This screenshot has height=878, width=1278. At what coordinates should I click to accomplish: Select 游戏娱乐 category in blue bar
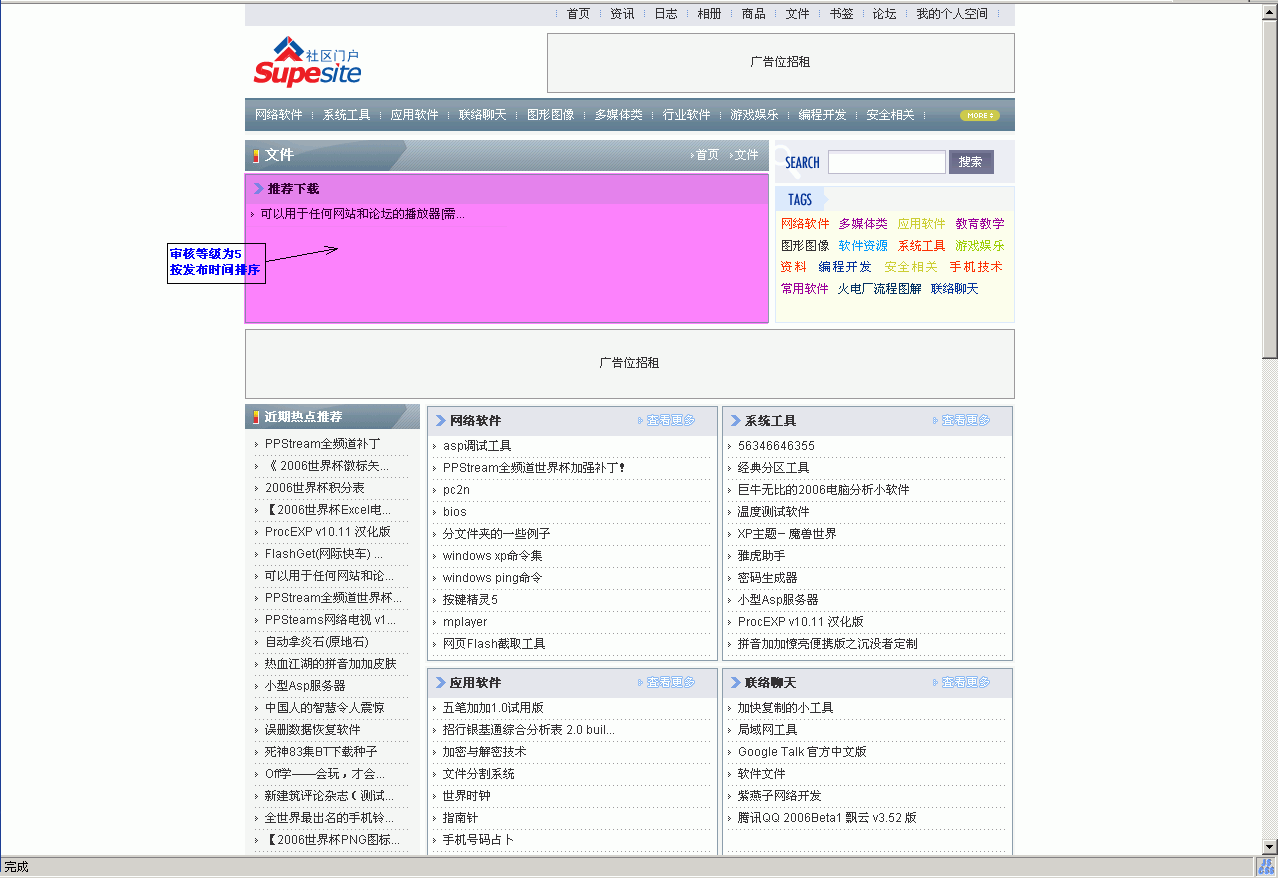point(754,115)
